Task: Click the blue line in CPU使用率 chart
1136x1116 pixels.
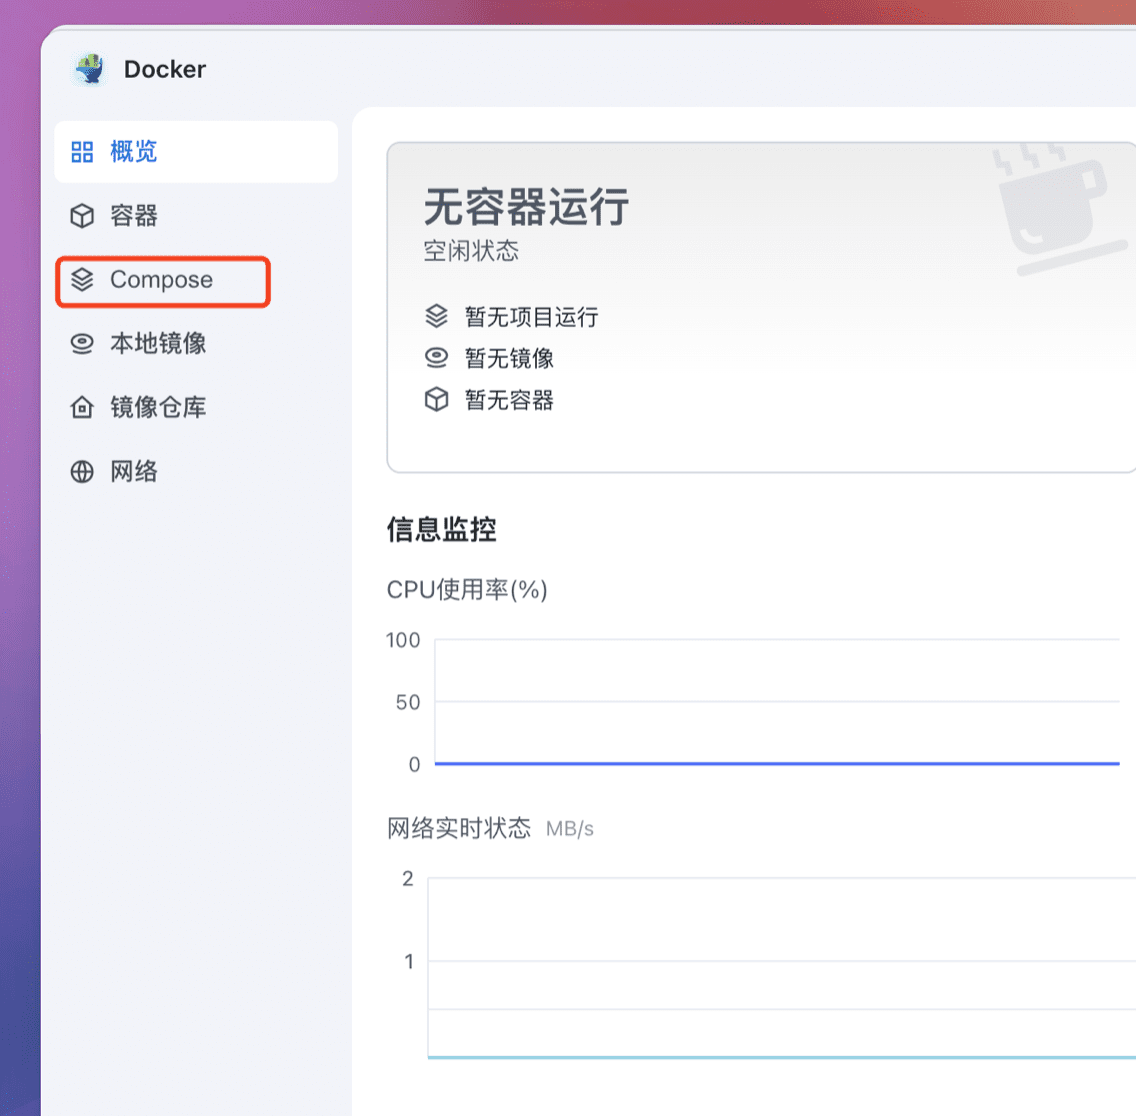Action: 776,764
